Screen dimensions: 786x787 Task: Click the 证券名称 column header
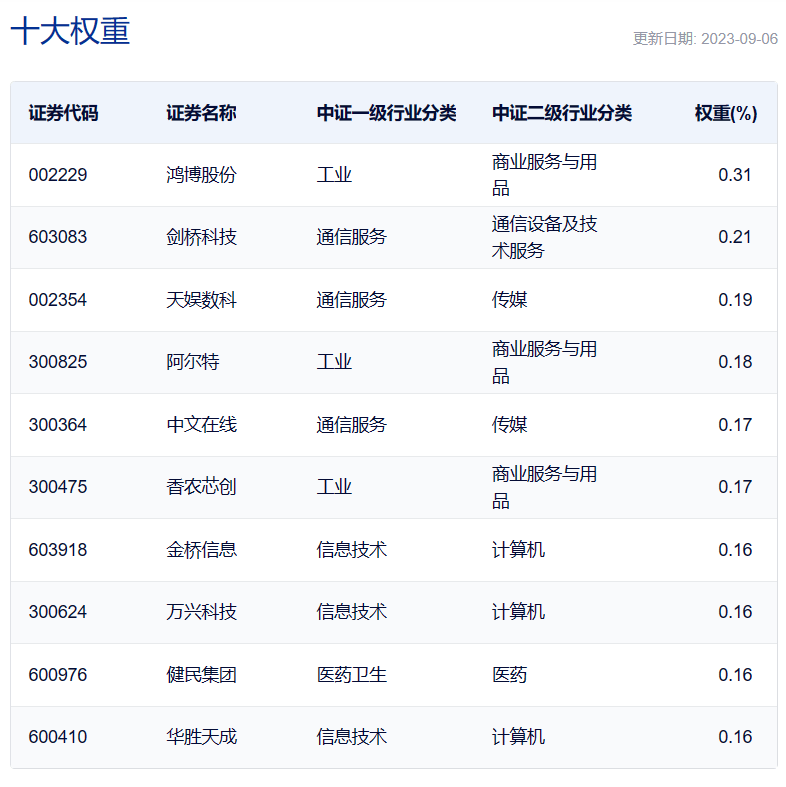coord(201,113)
